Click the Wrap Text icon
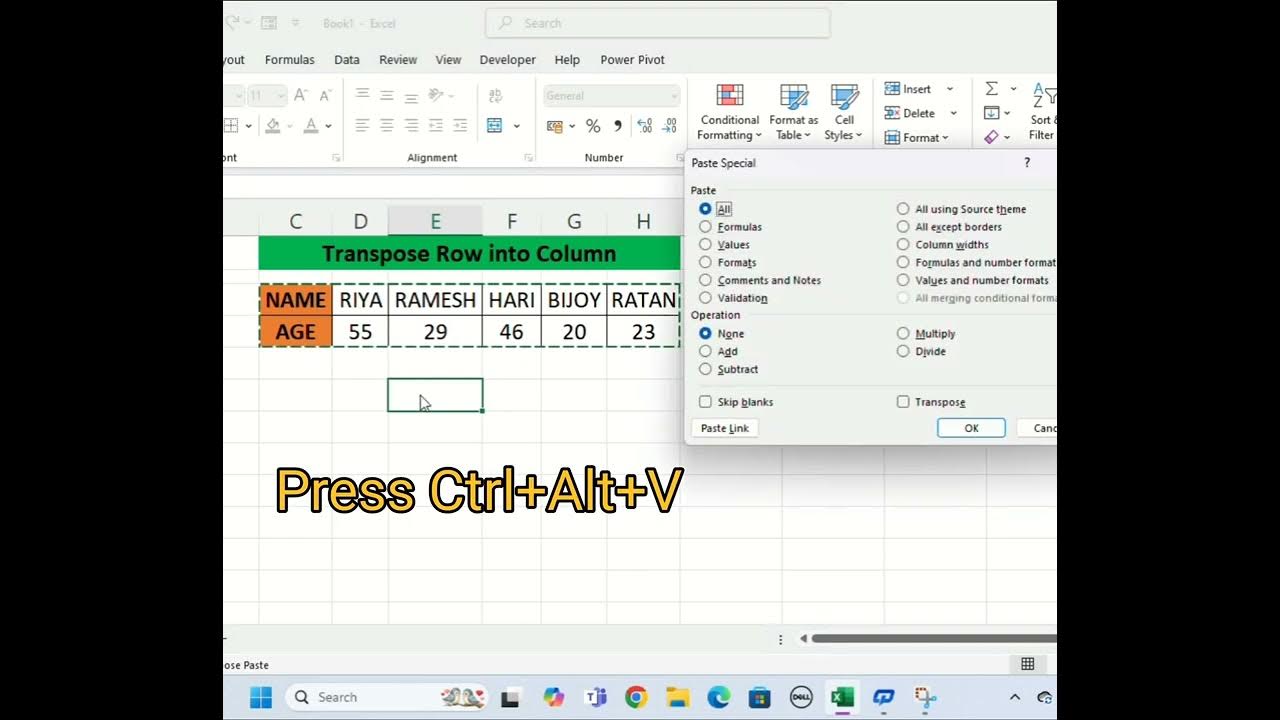Screen dimensions: 1280x720 (x=495, y=95)
